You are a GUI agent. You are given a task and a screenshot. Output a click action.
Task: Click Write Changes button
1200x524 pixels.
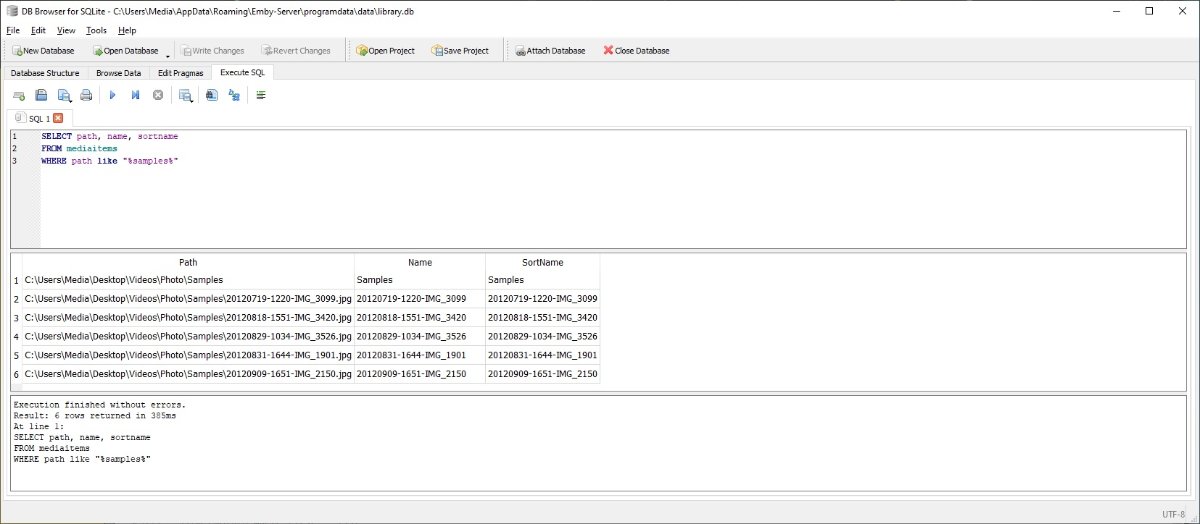[213, 50]
